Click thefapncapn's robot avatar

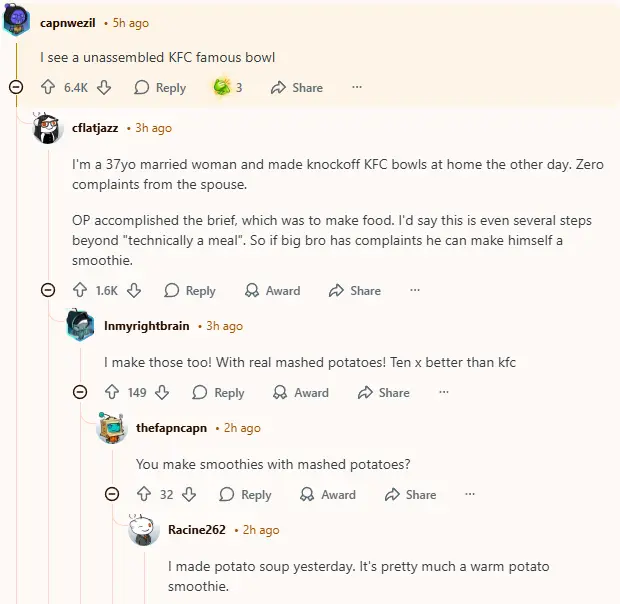(112, 429)
